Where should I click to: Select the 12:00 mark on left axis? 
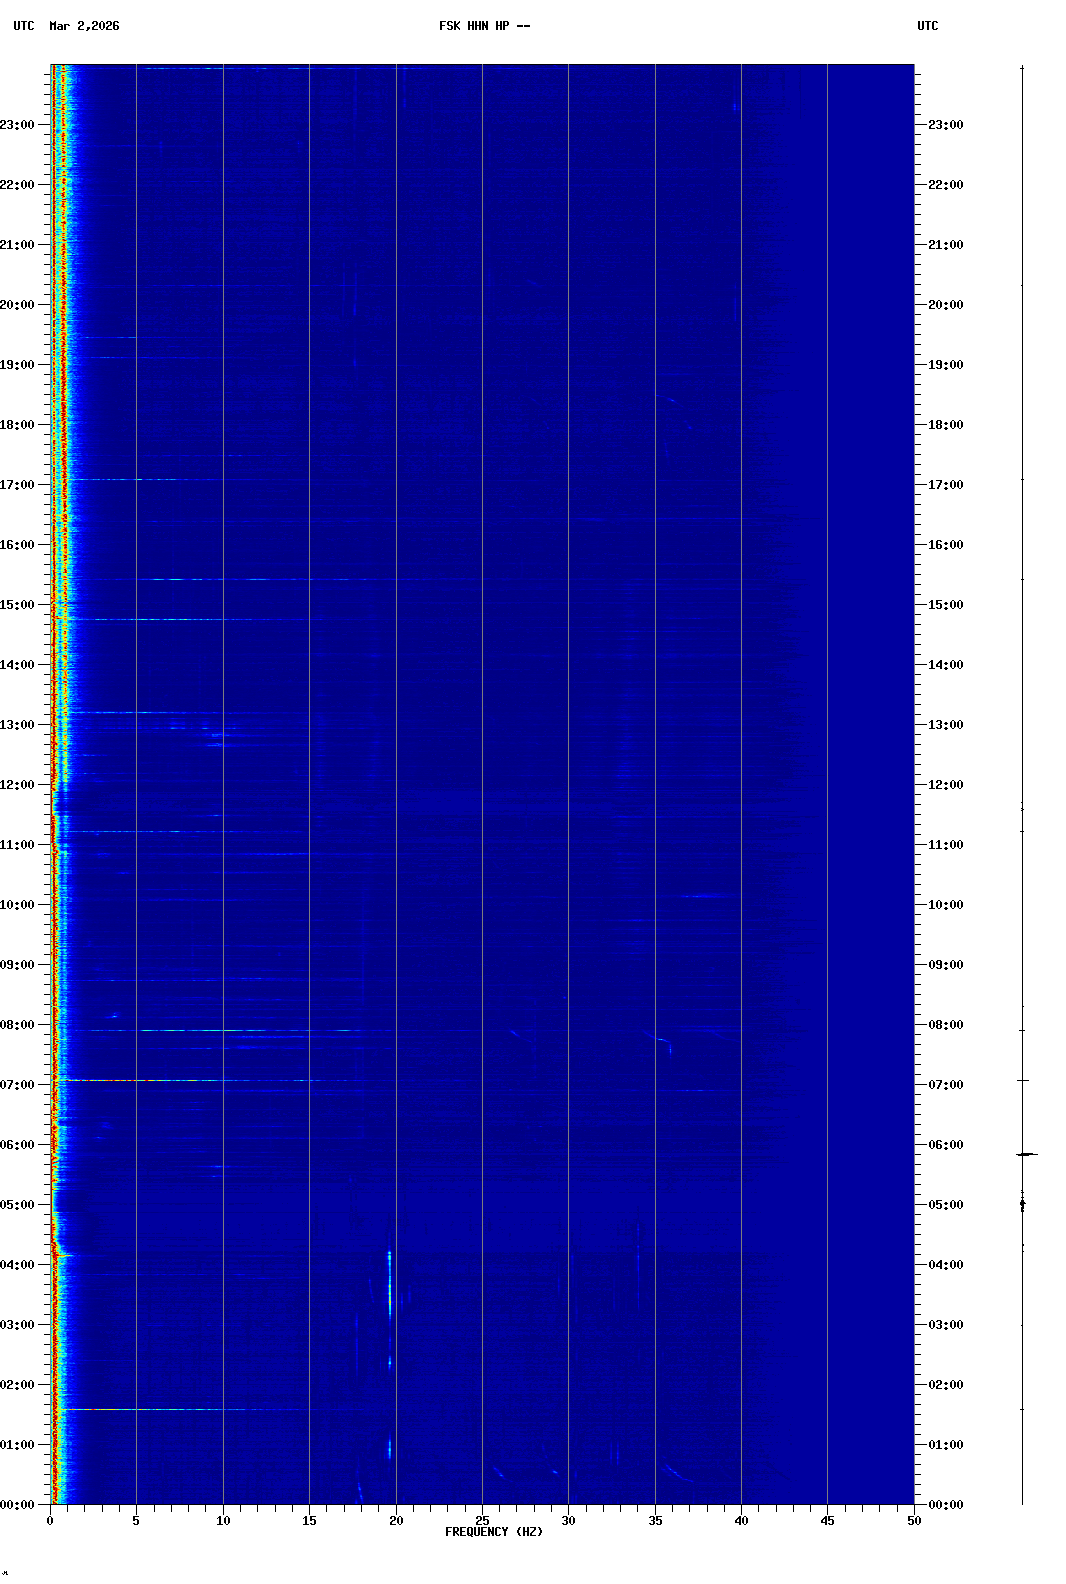coord(18,785)
